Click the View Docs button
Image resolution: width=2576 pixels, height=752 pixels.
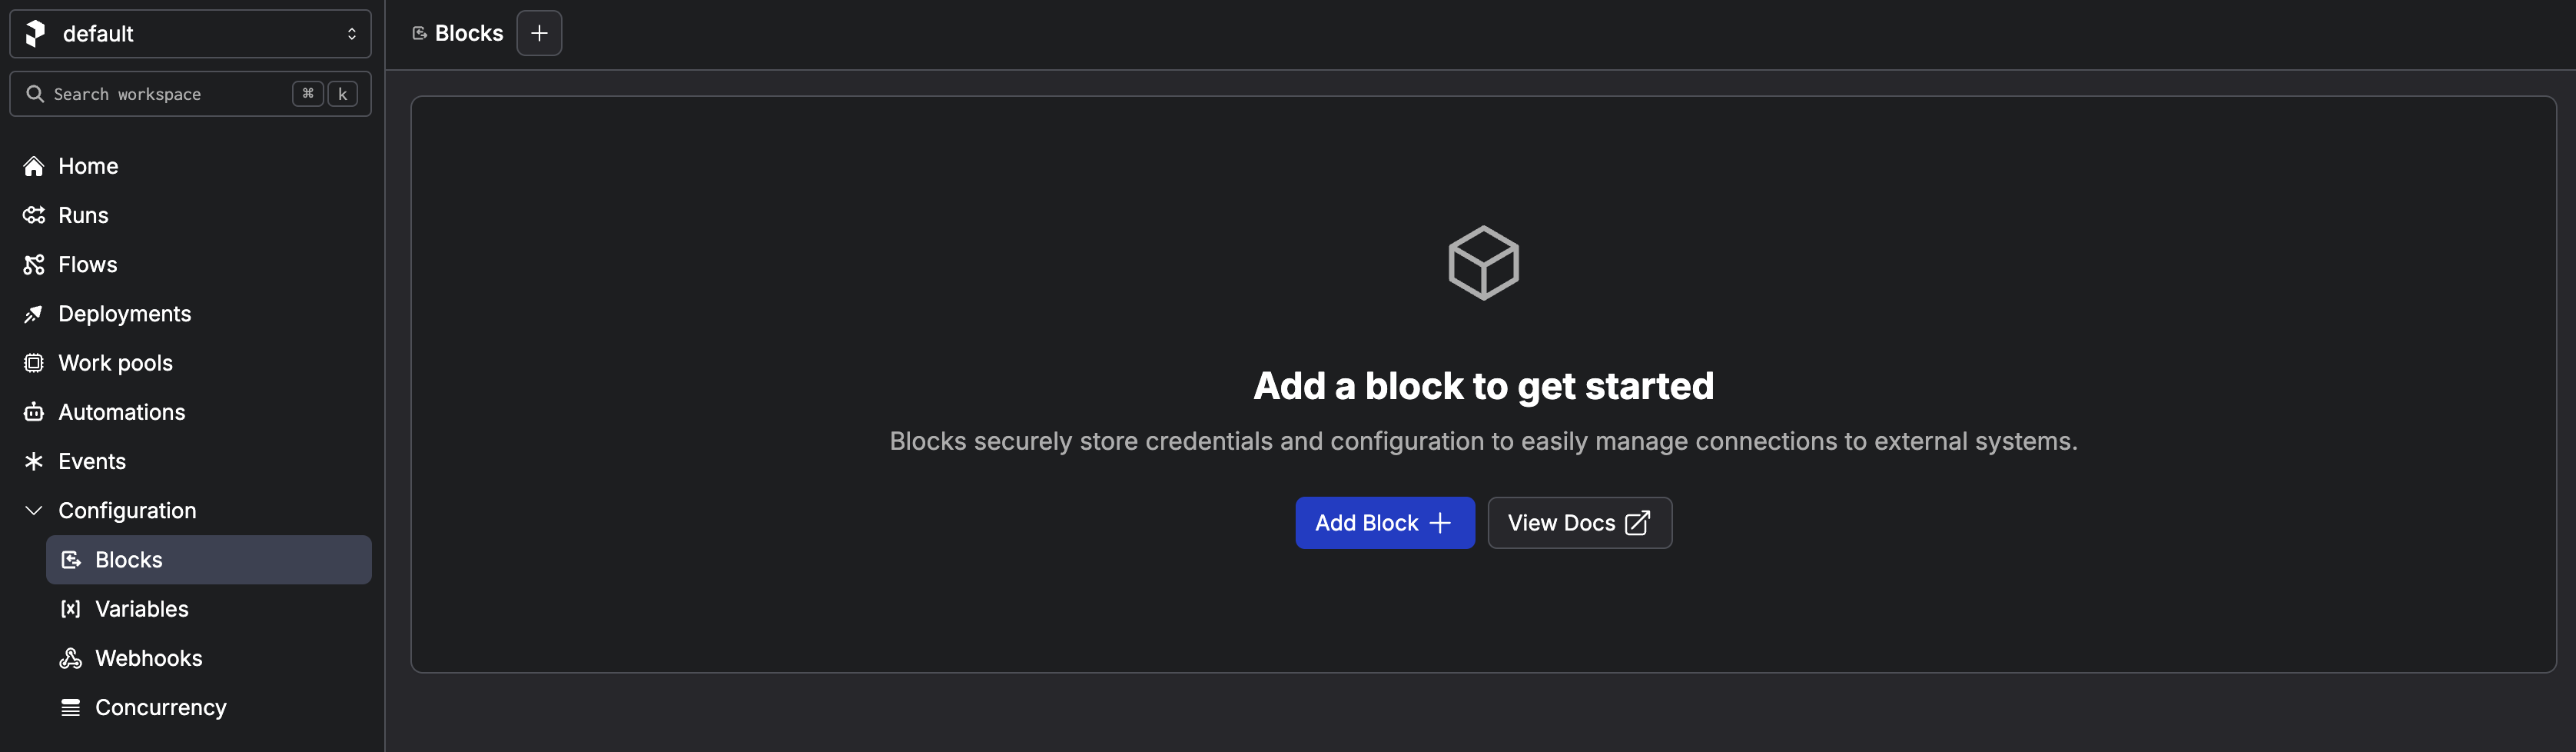pyautogui.click(x=1580, y=523)
